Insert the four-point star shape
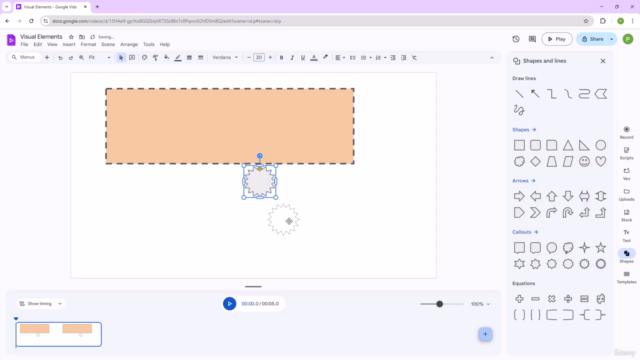Viewport: 640px width, 360px height. pyautogui.click(x=584, y=248)
